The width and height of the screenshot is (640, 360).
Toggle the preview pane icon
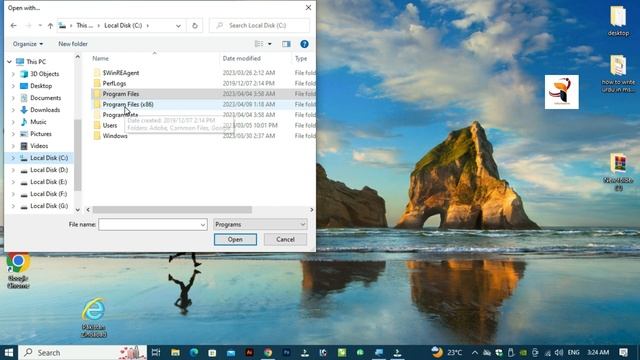pos(286,44)
